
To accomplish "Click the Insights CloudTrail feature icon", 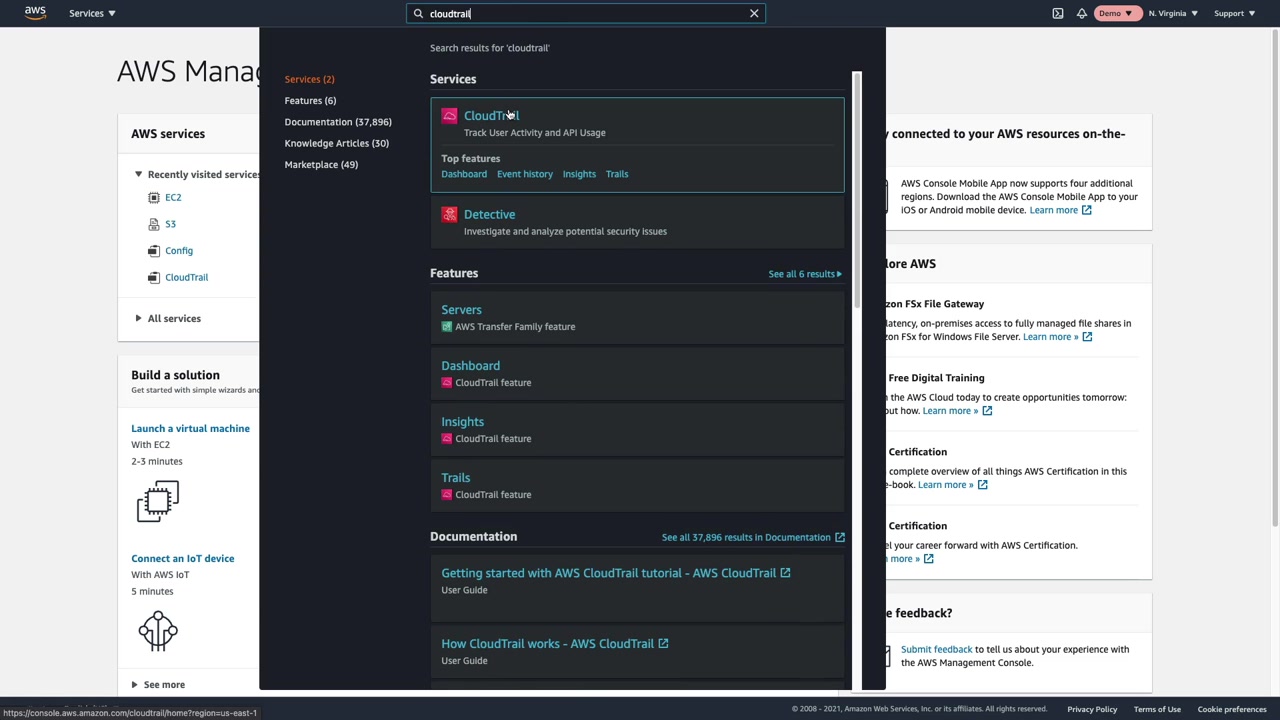I will 447,439.
